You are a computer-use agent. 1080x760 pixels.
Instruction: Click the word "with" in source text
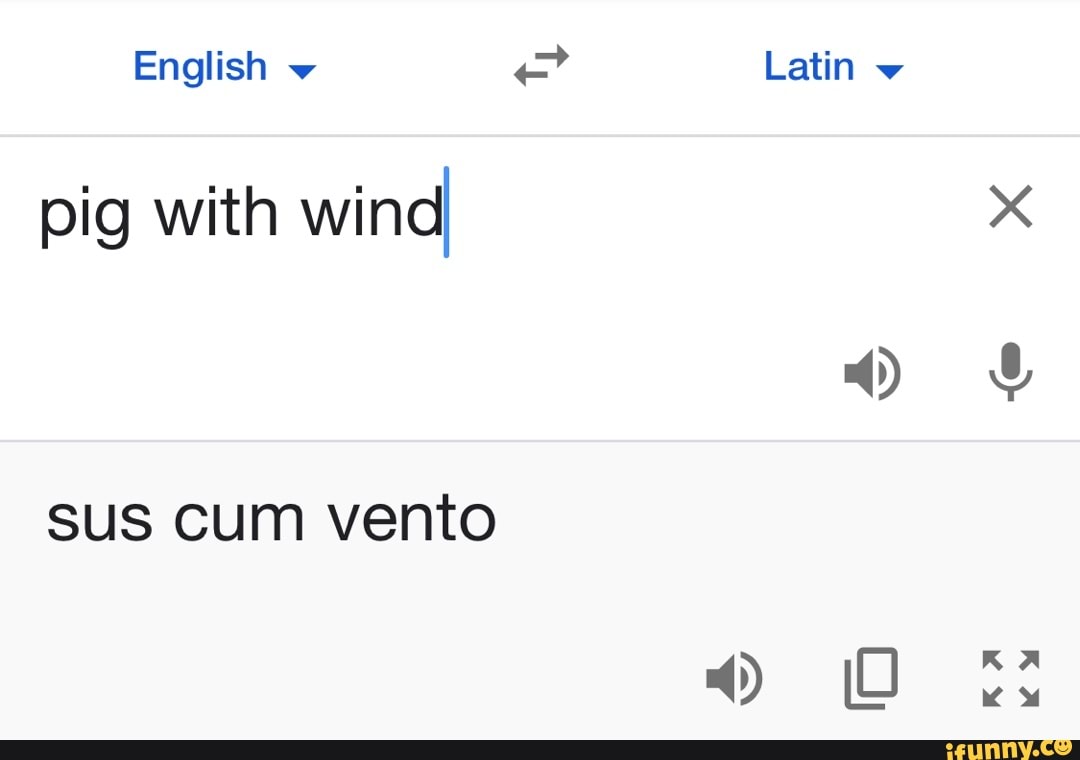[215, 212]
